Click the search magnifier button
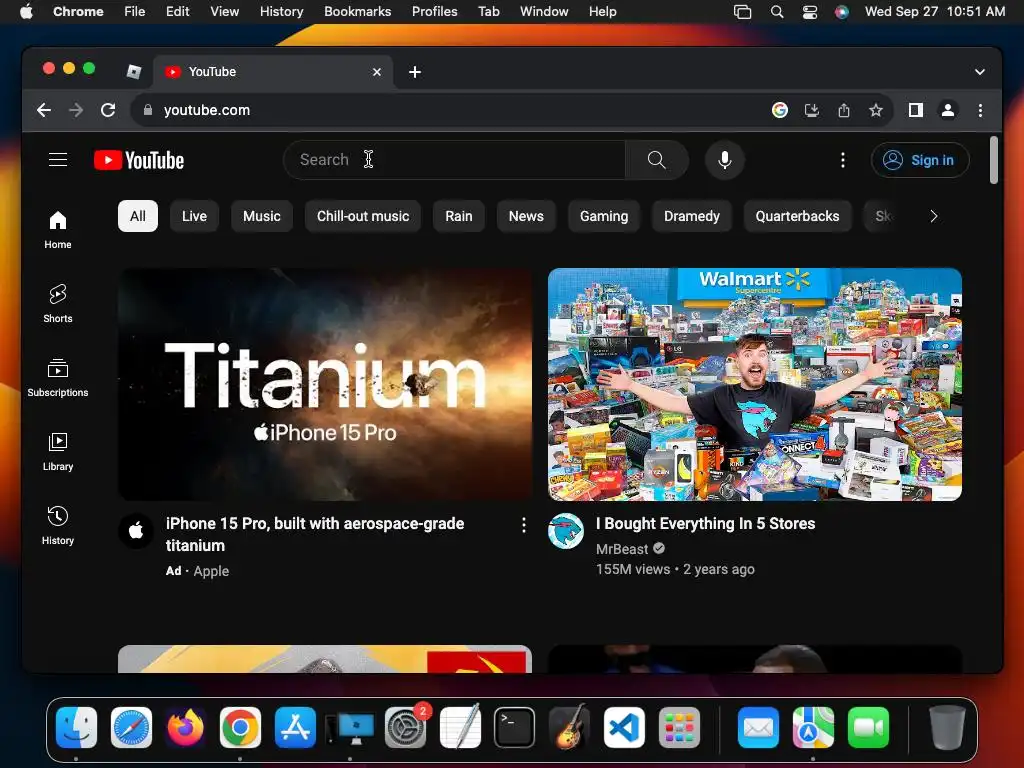The height and width of the screenshot is (768, 1024). pyautogui.click(x=656, y=160)
